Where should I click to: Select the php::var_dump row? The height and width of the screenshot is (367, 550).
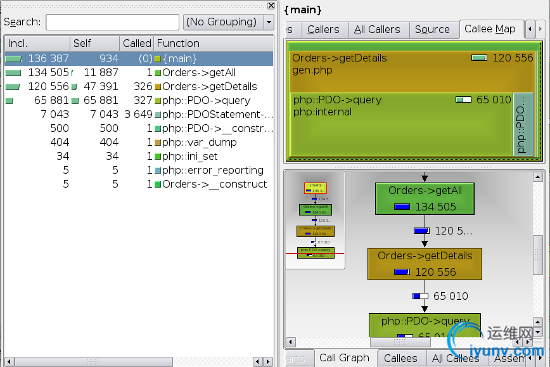click(x=139, y=142)
